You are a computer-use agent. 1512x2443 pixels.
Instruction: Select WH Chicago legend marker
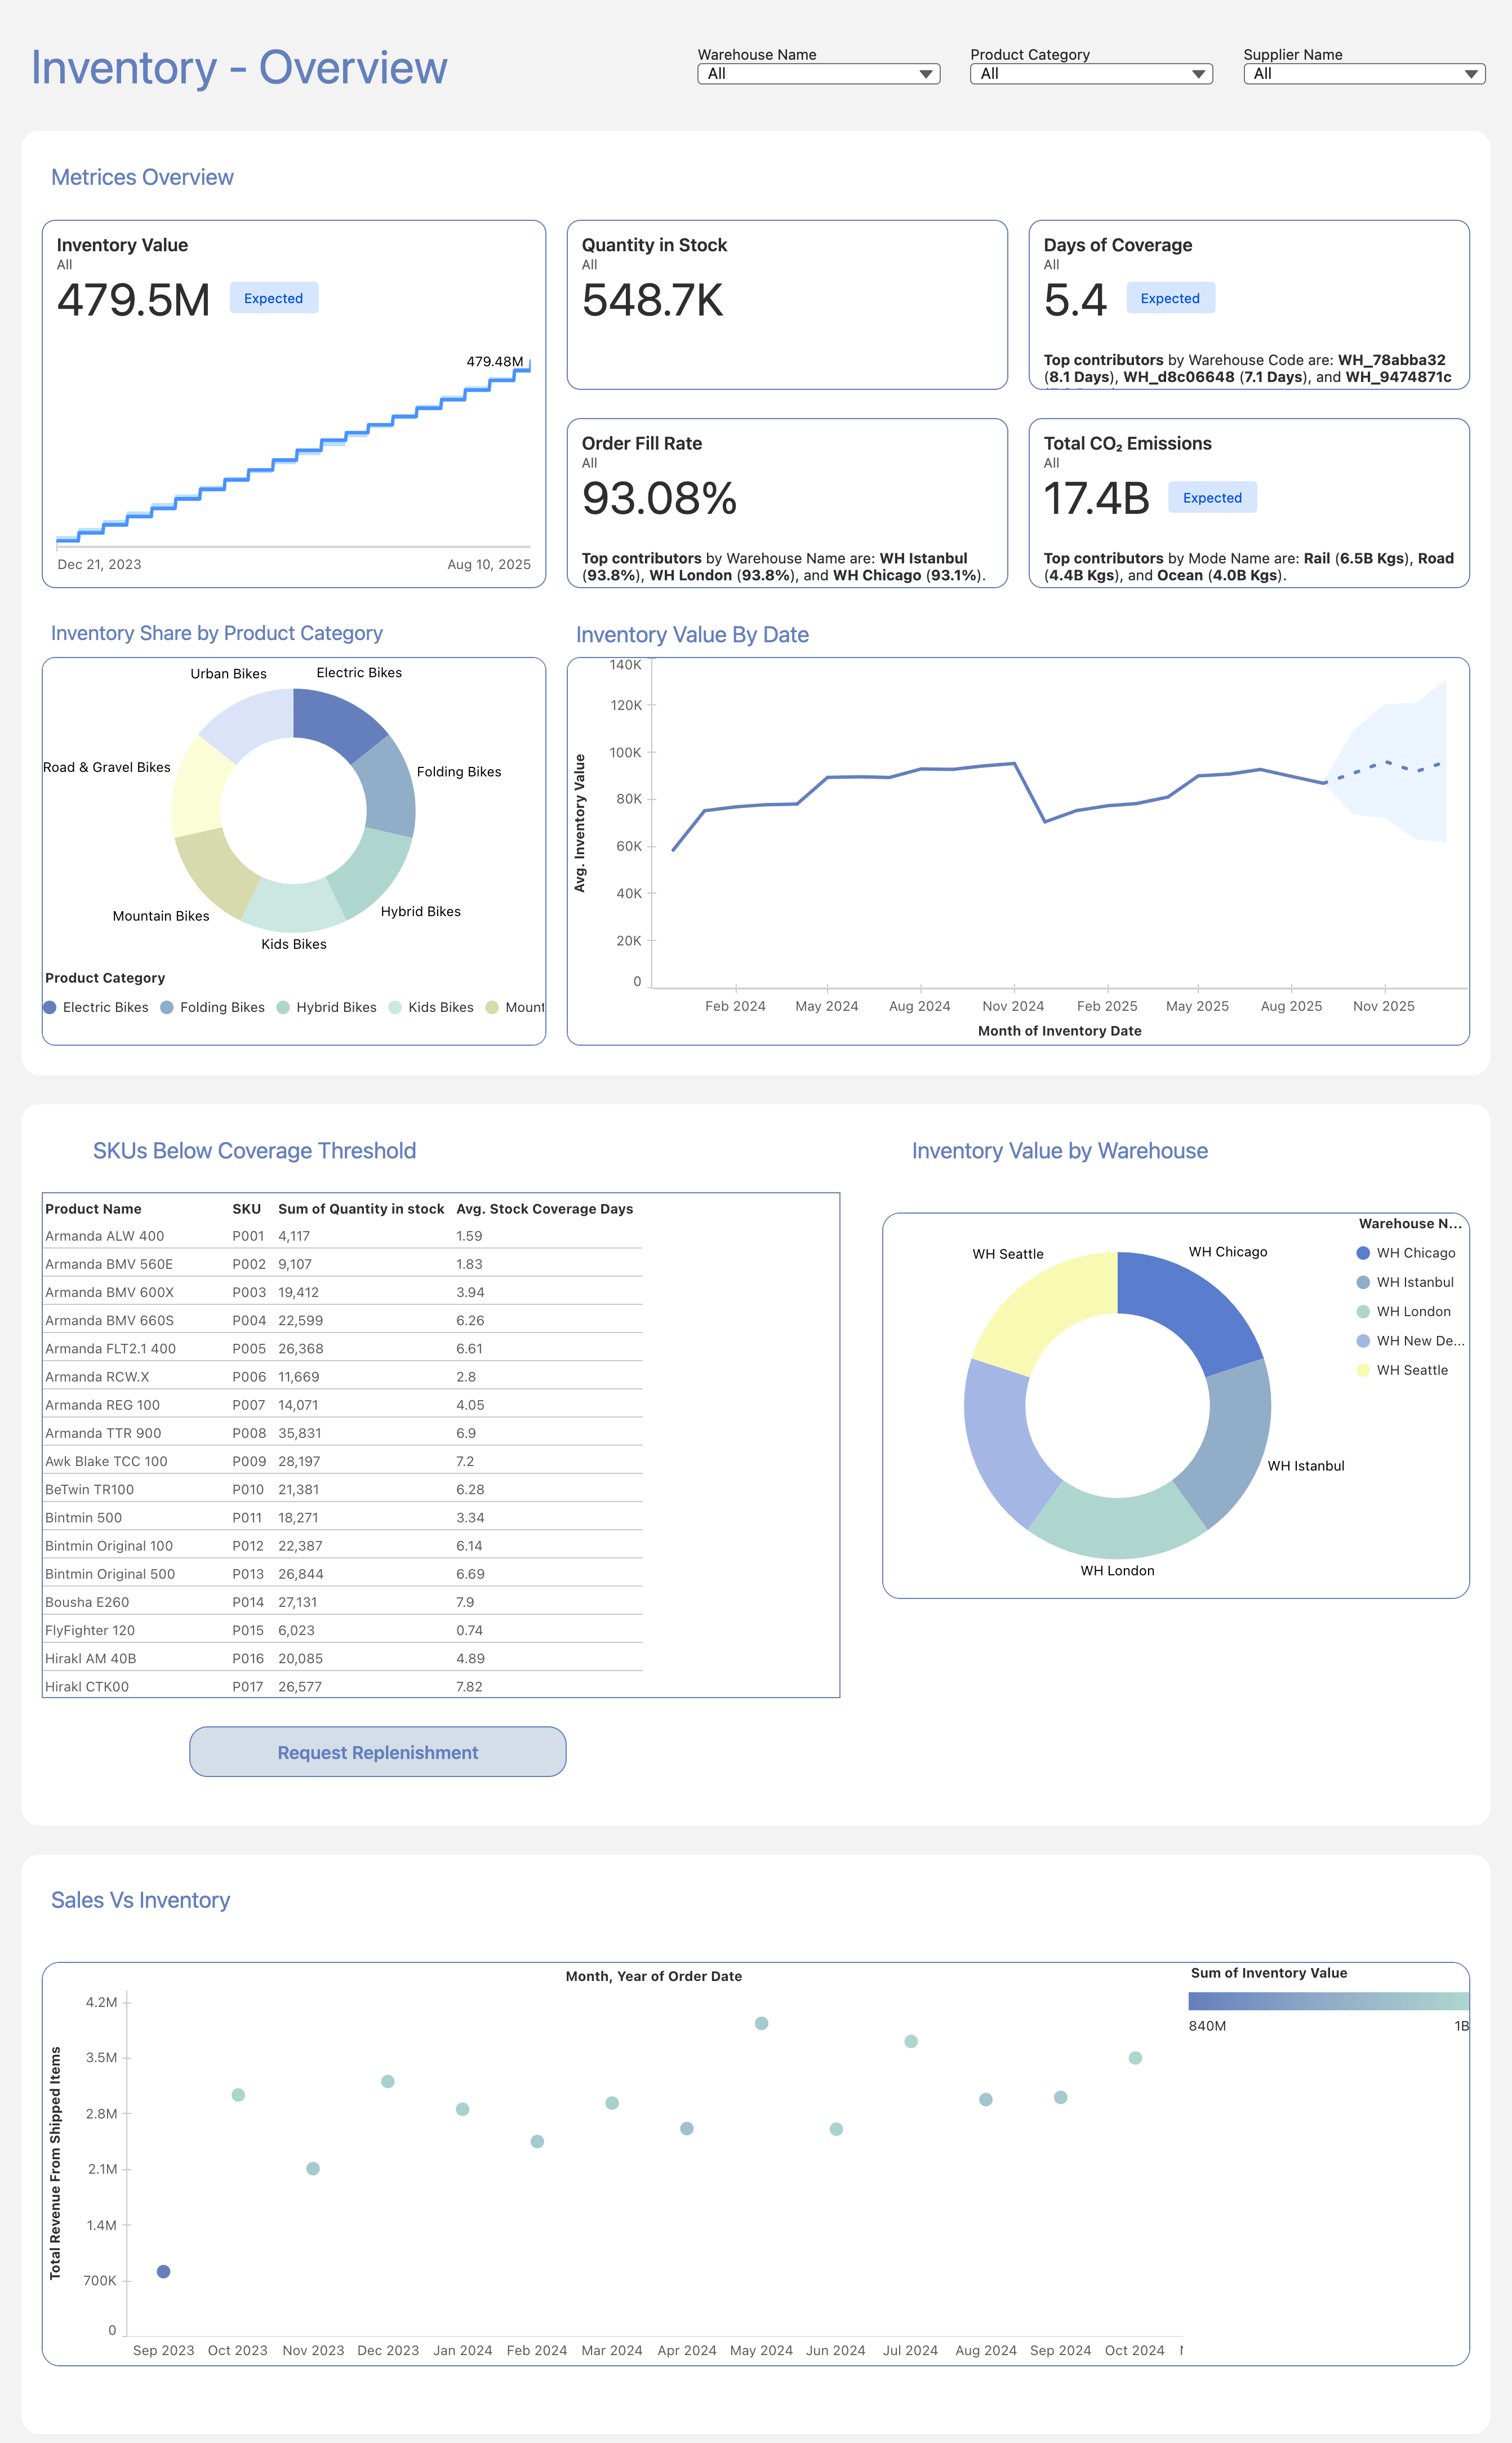(1363, 1253)
